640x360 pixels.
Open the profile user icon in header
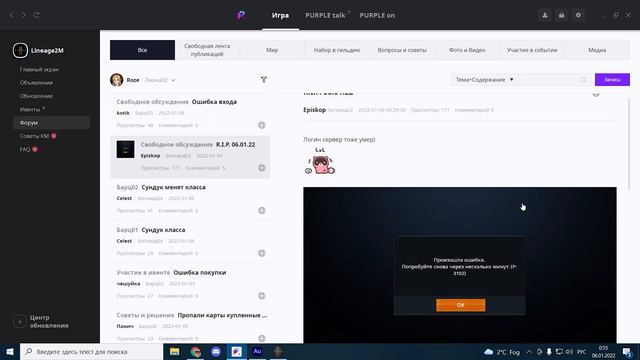(x=545, y=15)
